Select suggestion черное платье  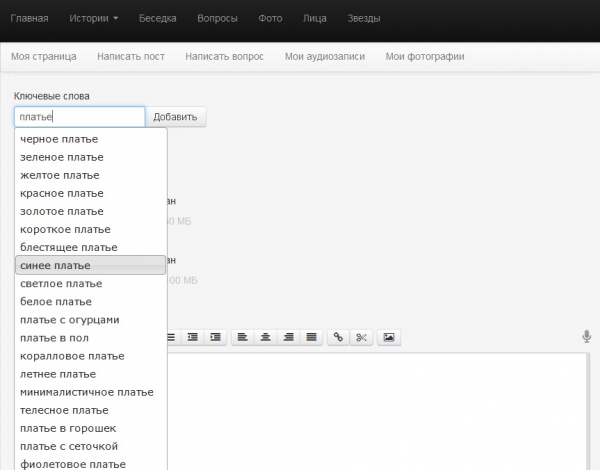(91, 139)
